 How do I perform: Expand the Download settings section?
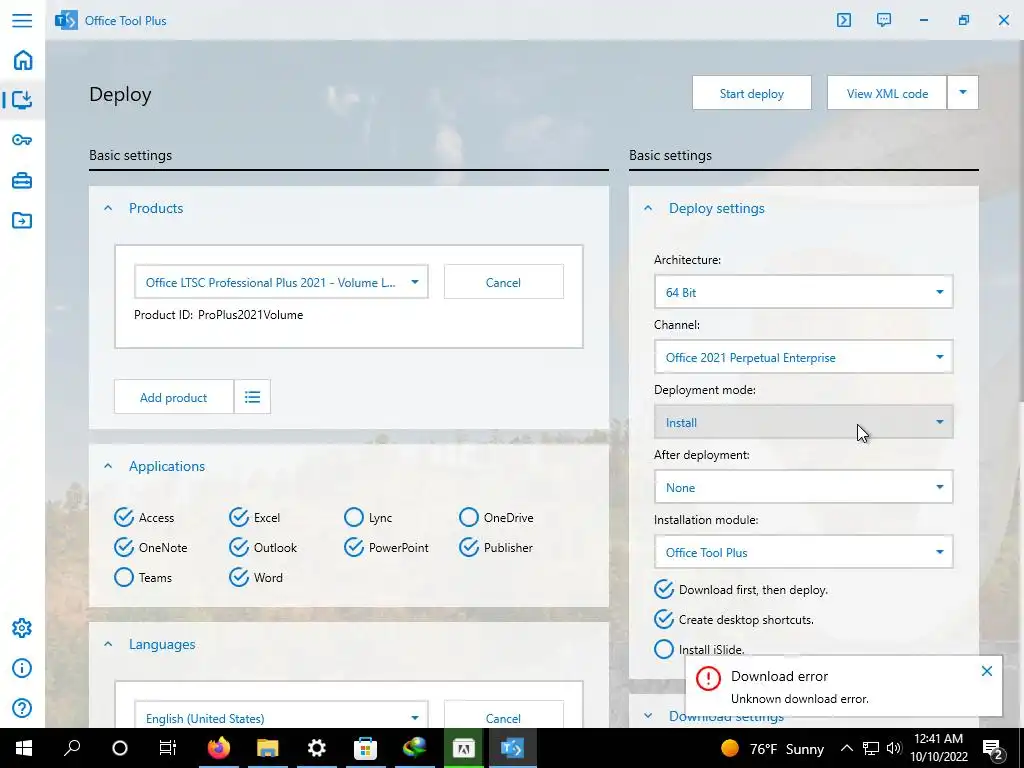[x=648, y=716]
